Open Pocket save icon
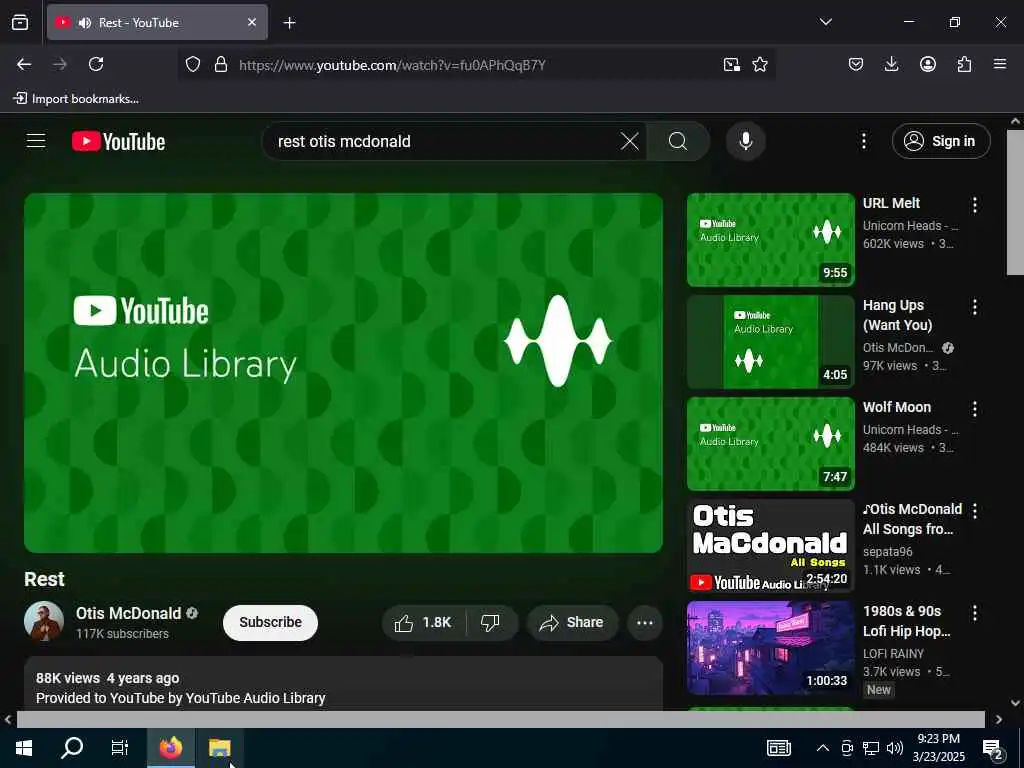Image resolution: width=1024 pixels, height=768 pixels. [x=856, y=64]
